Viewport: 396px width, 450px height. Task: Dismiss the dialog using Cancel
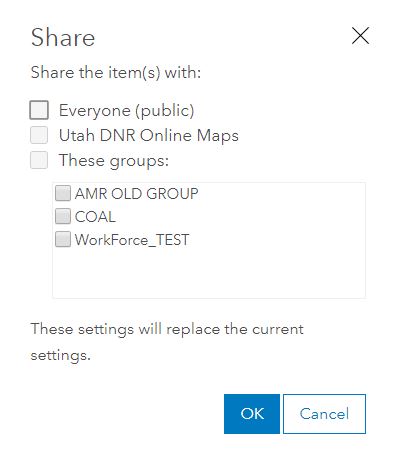point(324,414)
